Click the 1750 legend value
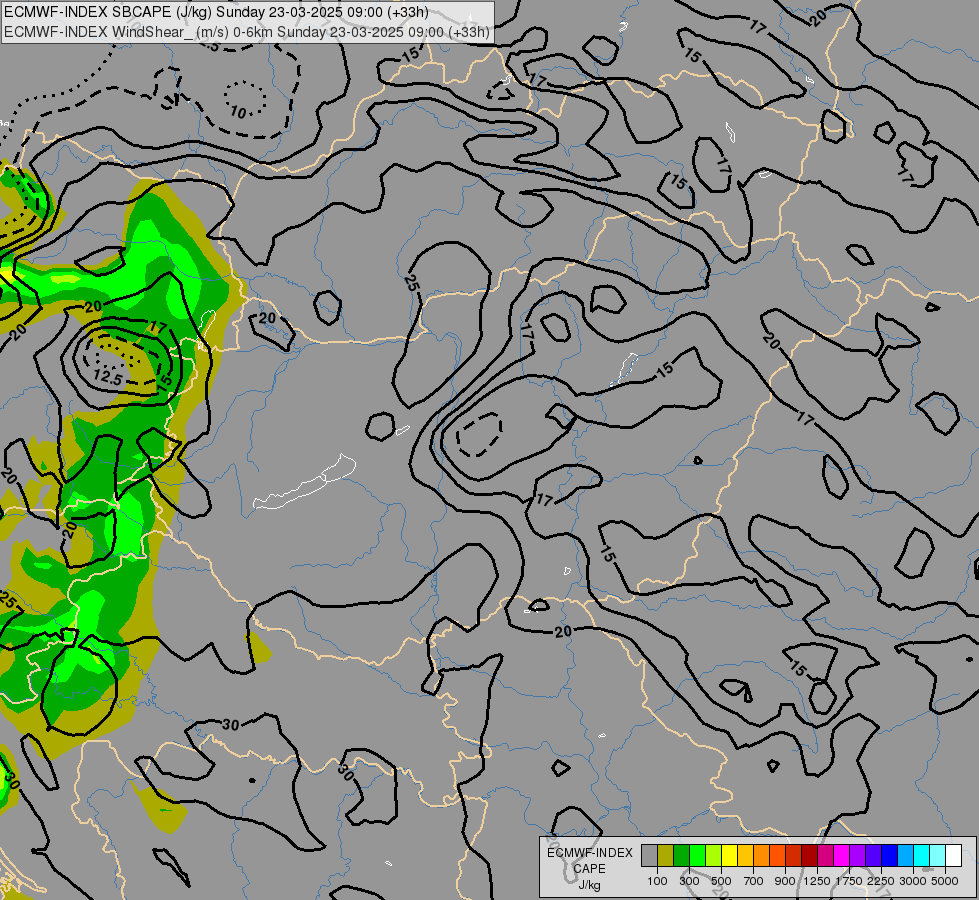 coord(849,881)
